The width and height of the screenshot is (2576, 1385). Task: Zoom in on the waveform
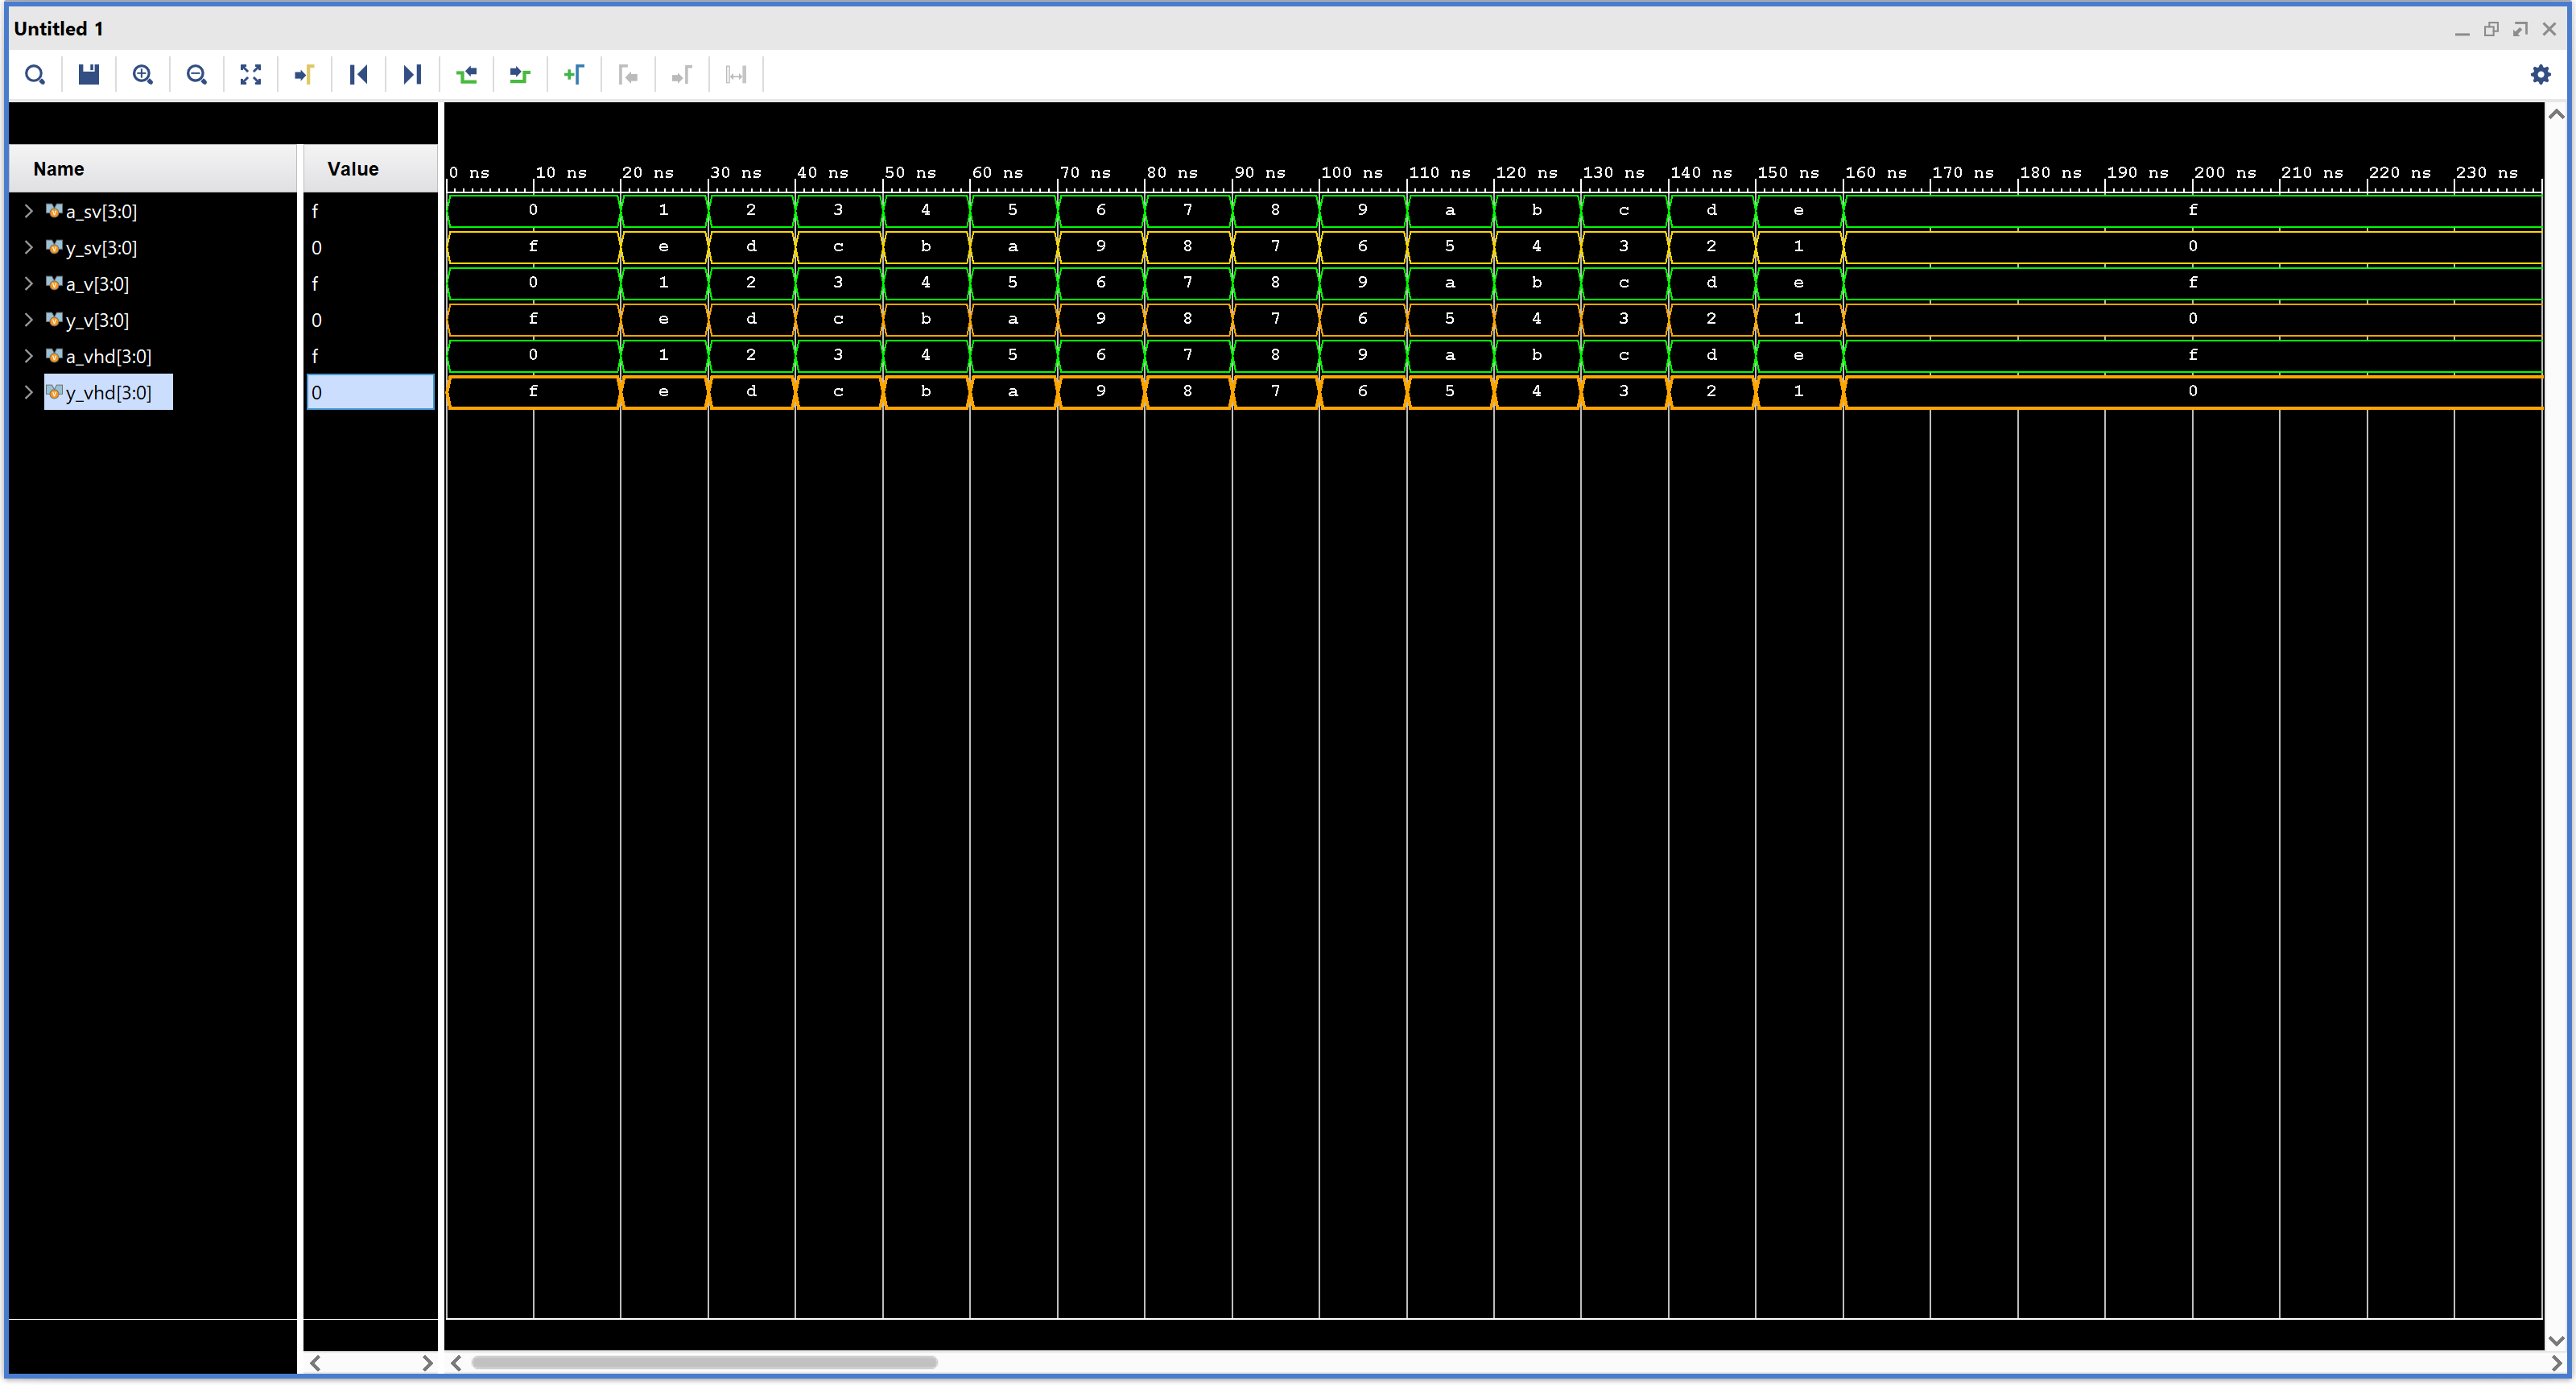tap(143, 75)
